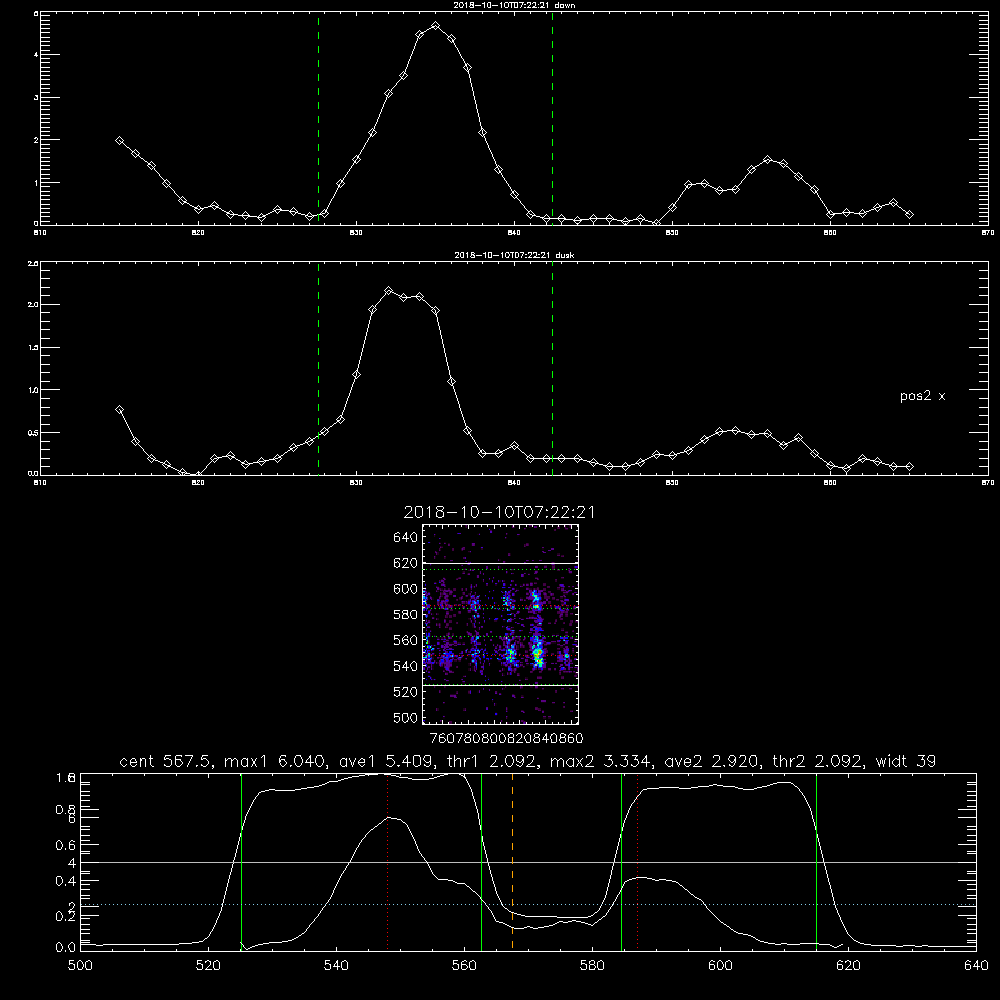Click the red dotted line near 587 in bottom plot

(x=637, y=862)
